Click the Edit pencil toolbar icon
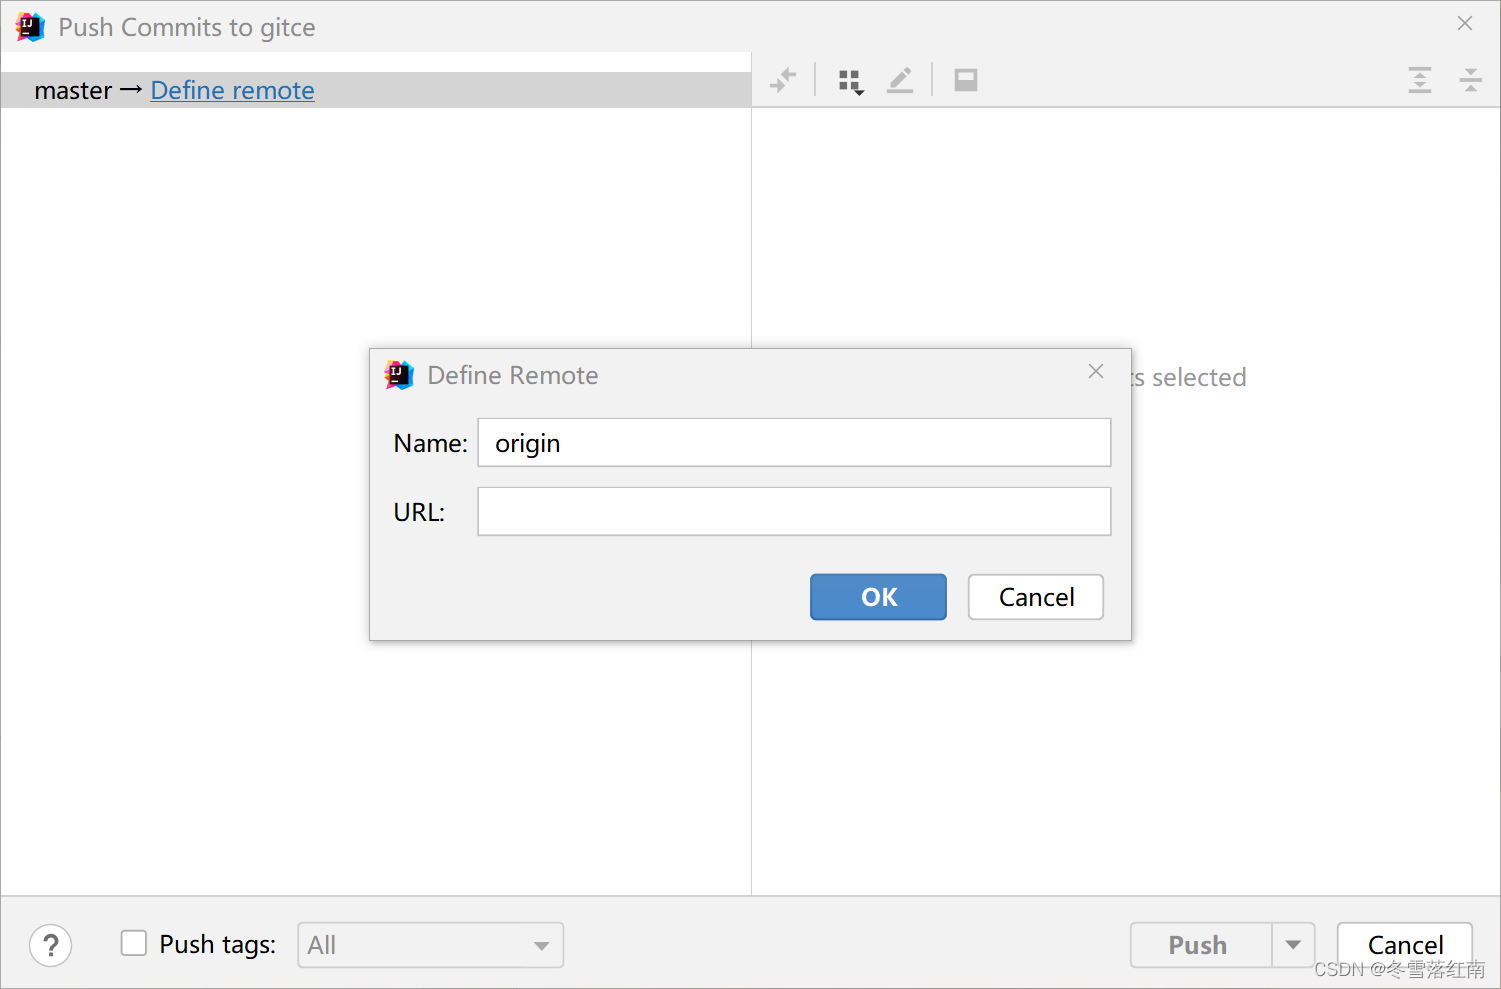This screenshot has height=989, width=1501. click(900, 80)
